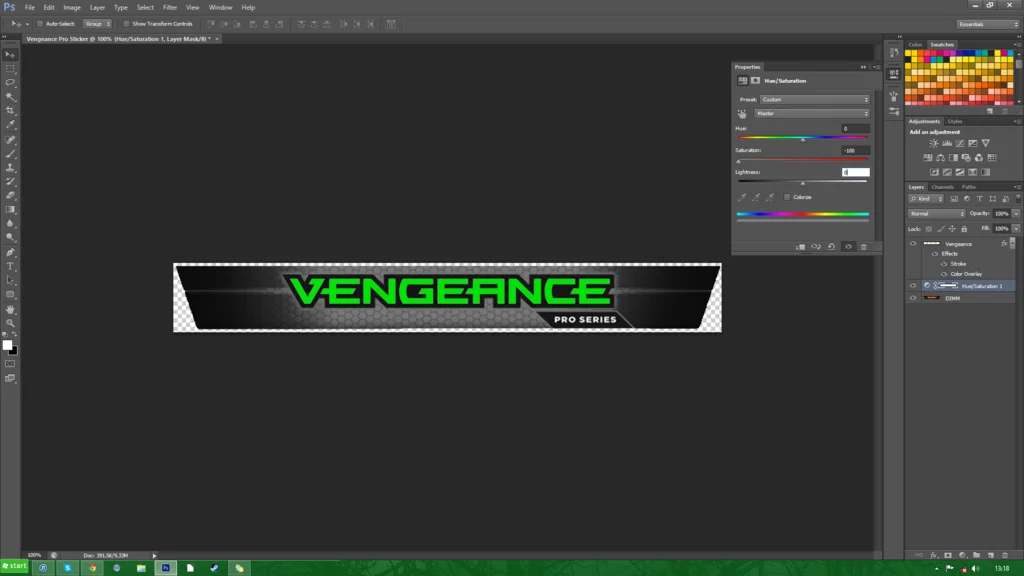Switch to the Styles tab
1024x576 pixels.
[x=955, y=121]
